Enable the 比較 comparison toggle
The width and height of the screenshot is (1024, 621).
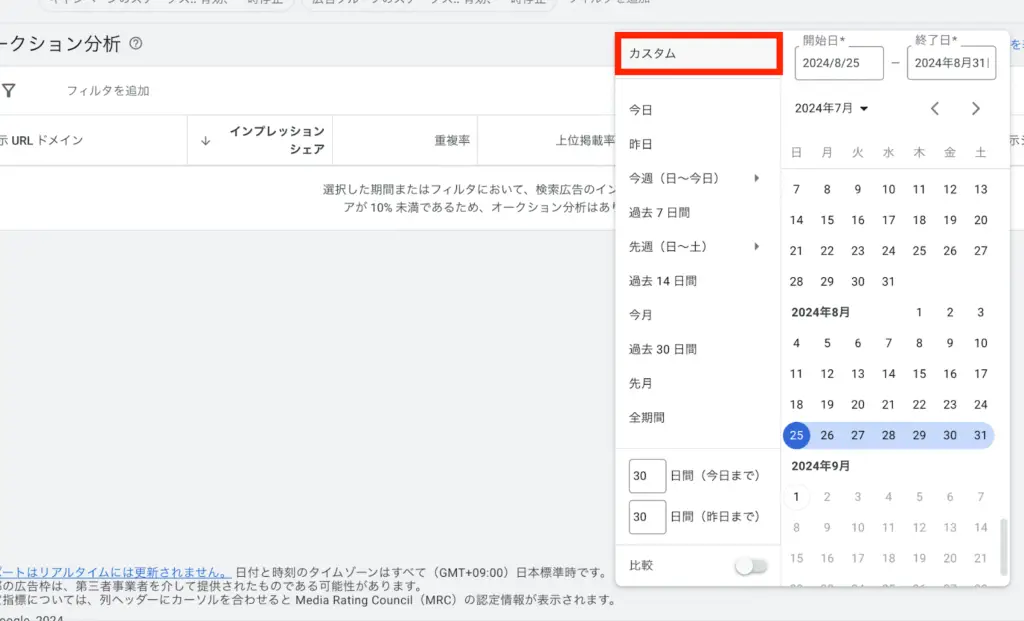click(x=750, y=565)
